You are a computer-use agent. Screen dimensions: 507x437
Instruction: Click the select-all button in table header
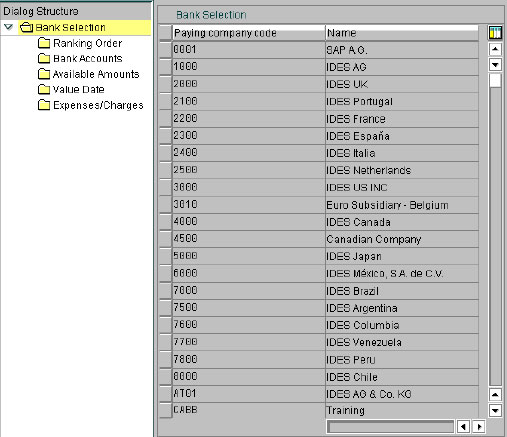click(x=165, y=33)
